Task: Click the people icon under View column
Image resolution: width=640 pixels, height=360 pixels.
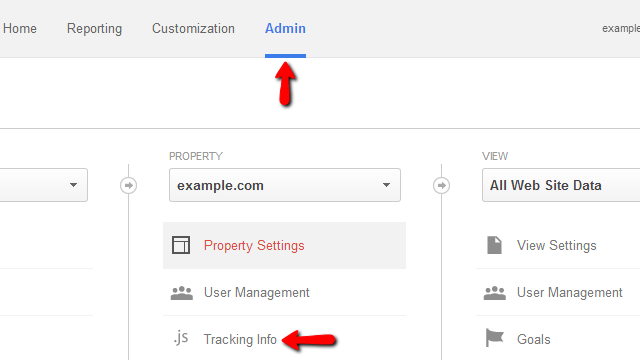Action: [x=495, y=293]
